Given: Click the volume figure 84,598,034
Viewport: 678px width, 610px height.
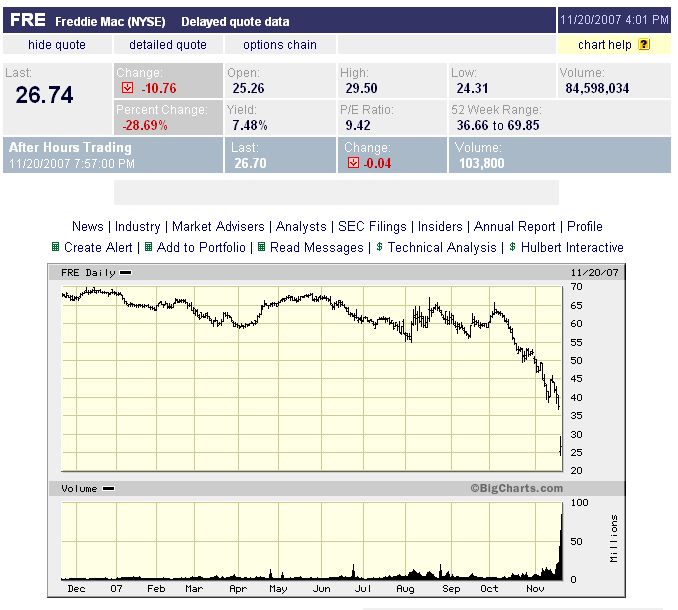Looking at the screenshot, I should 597,88.
